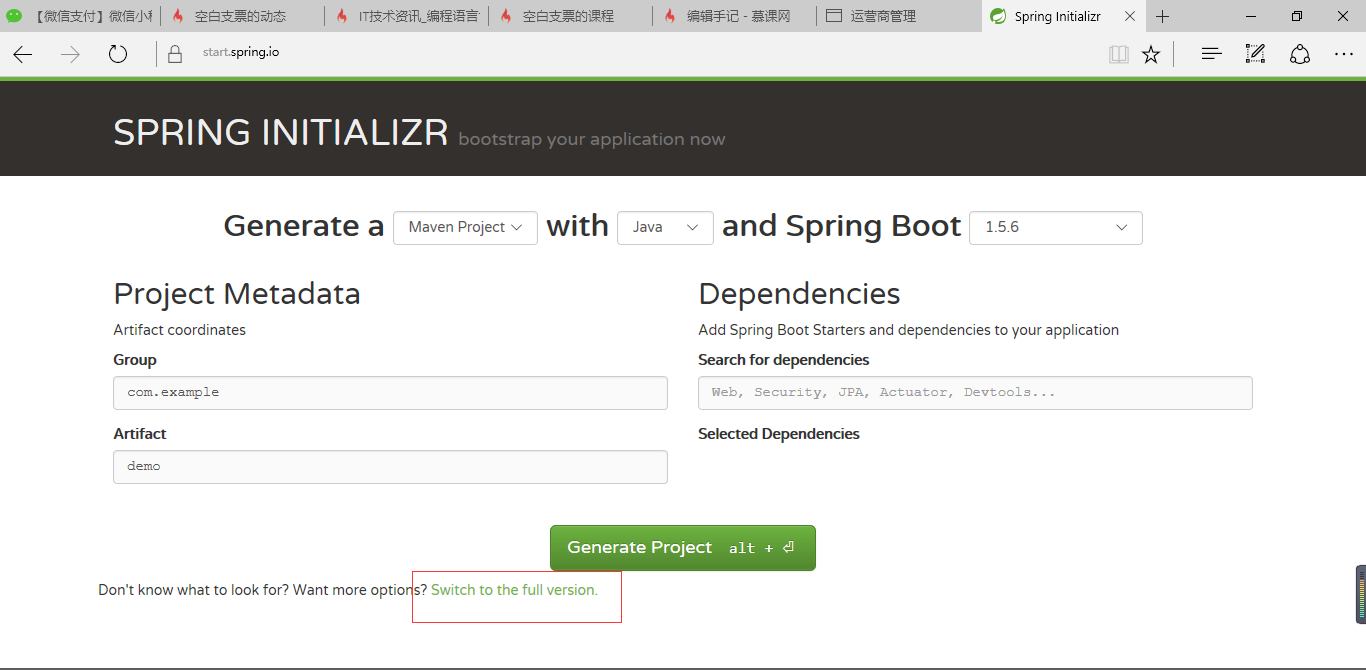Viewport: 1366px width, 670px height.
Task: Select the 编辑手记 - 慕课网 tab
Action: point(733,16)
